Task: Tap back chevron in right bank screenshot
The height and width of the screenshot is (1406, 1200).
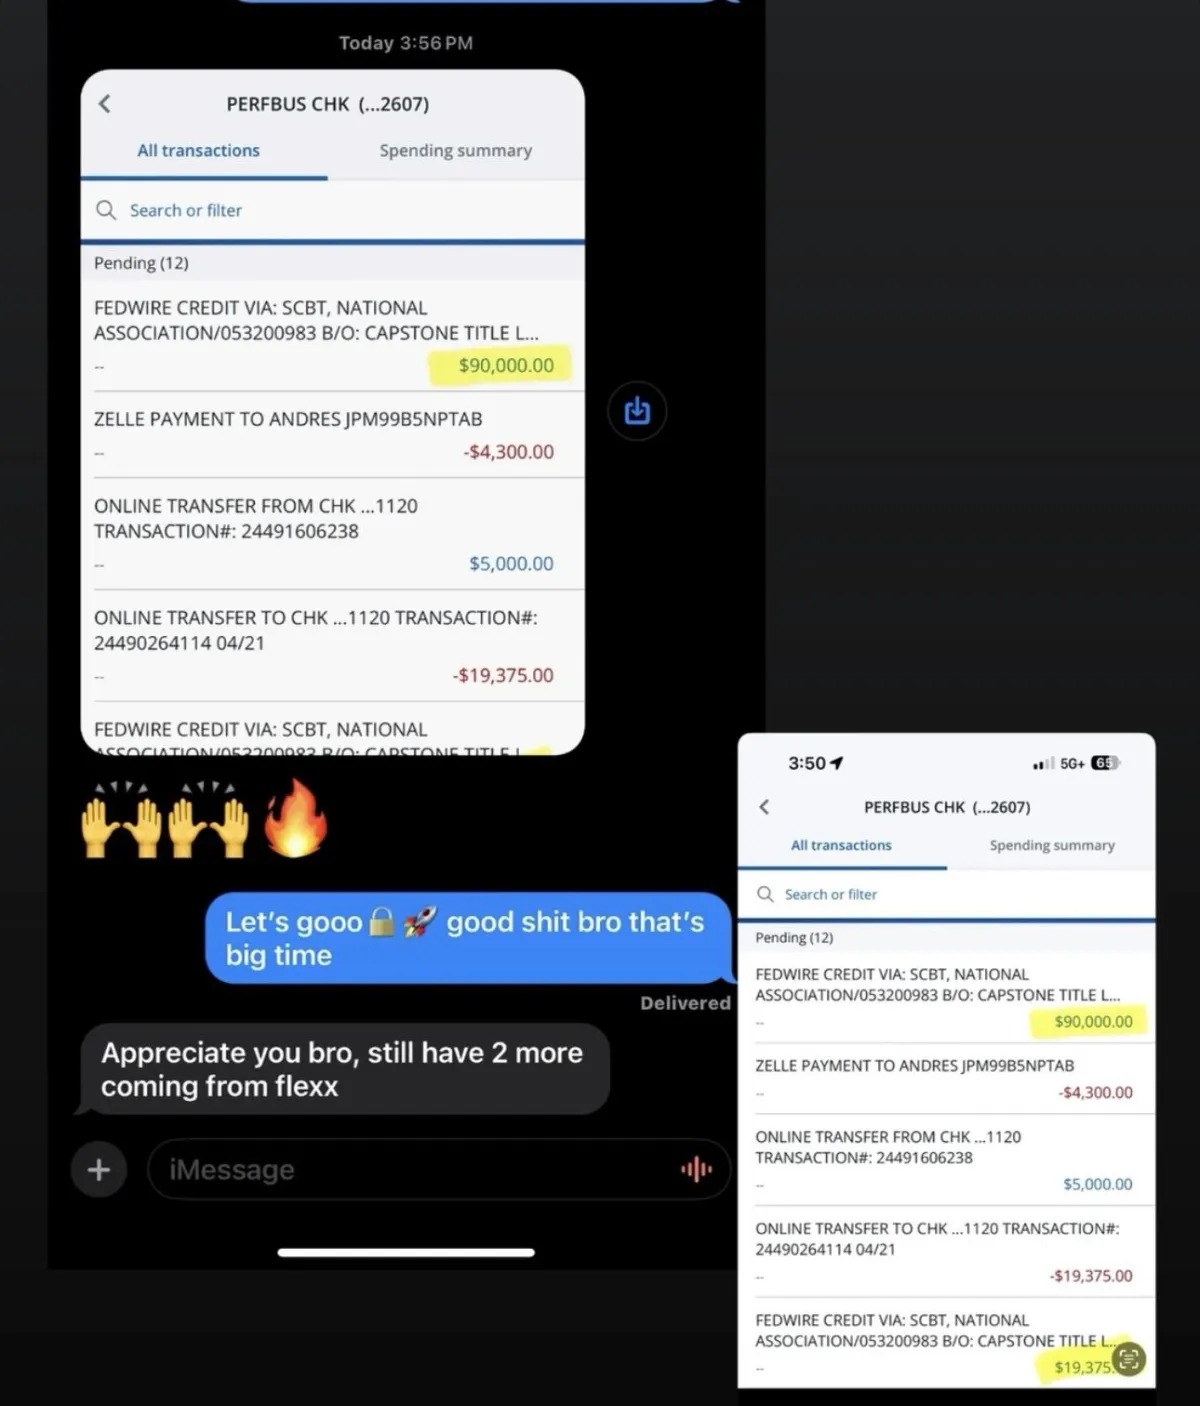Action: 765,807
